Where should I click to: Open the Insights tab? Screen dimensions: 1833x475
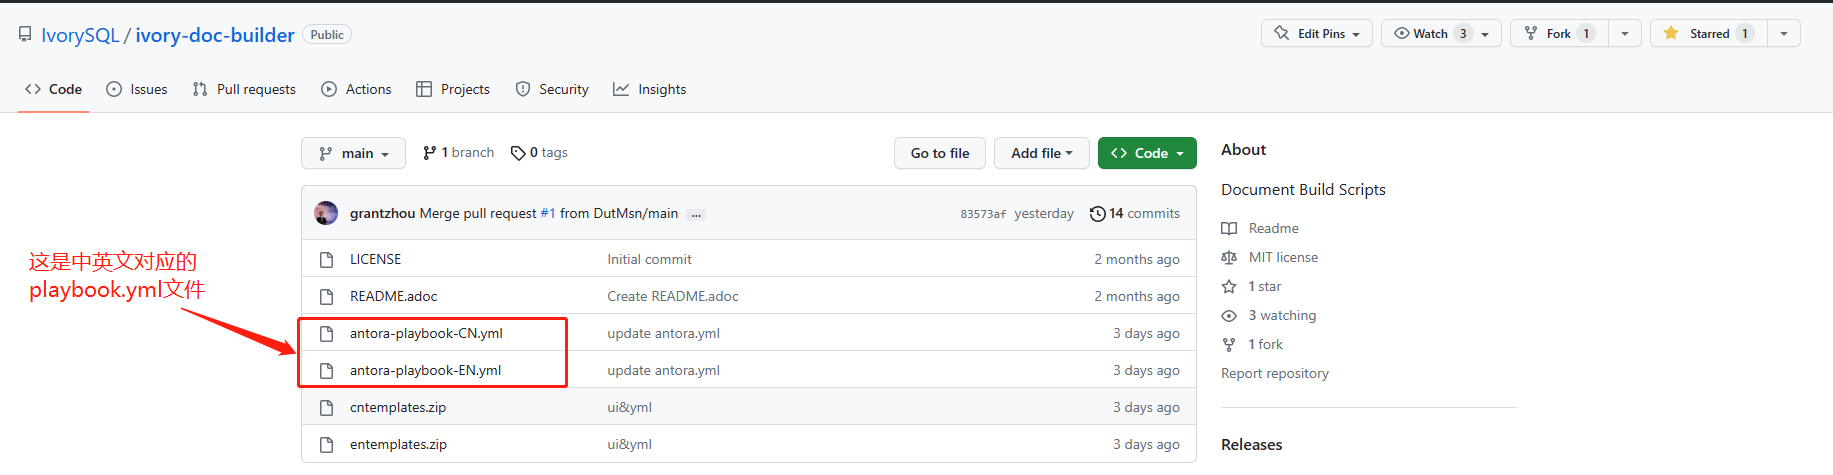[650, 89]
